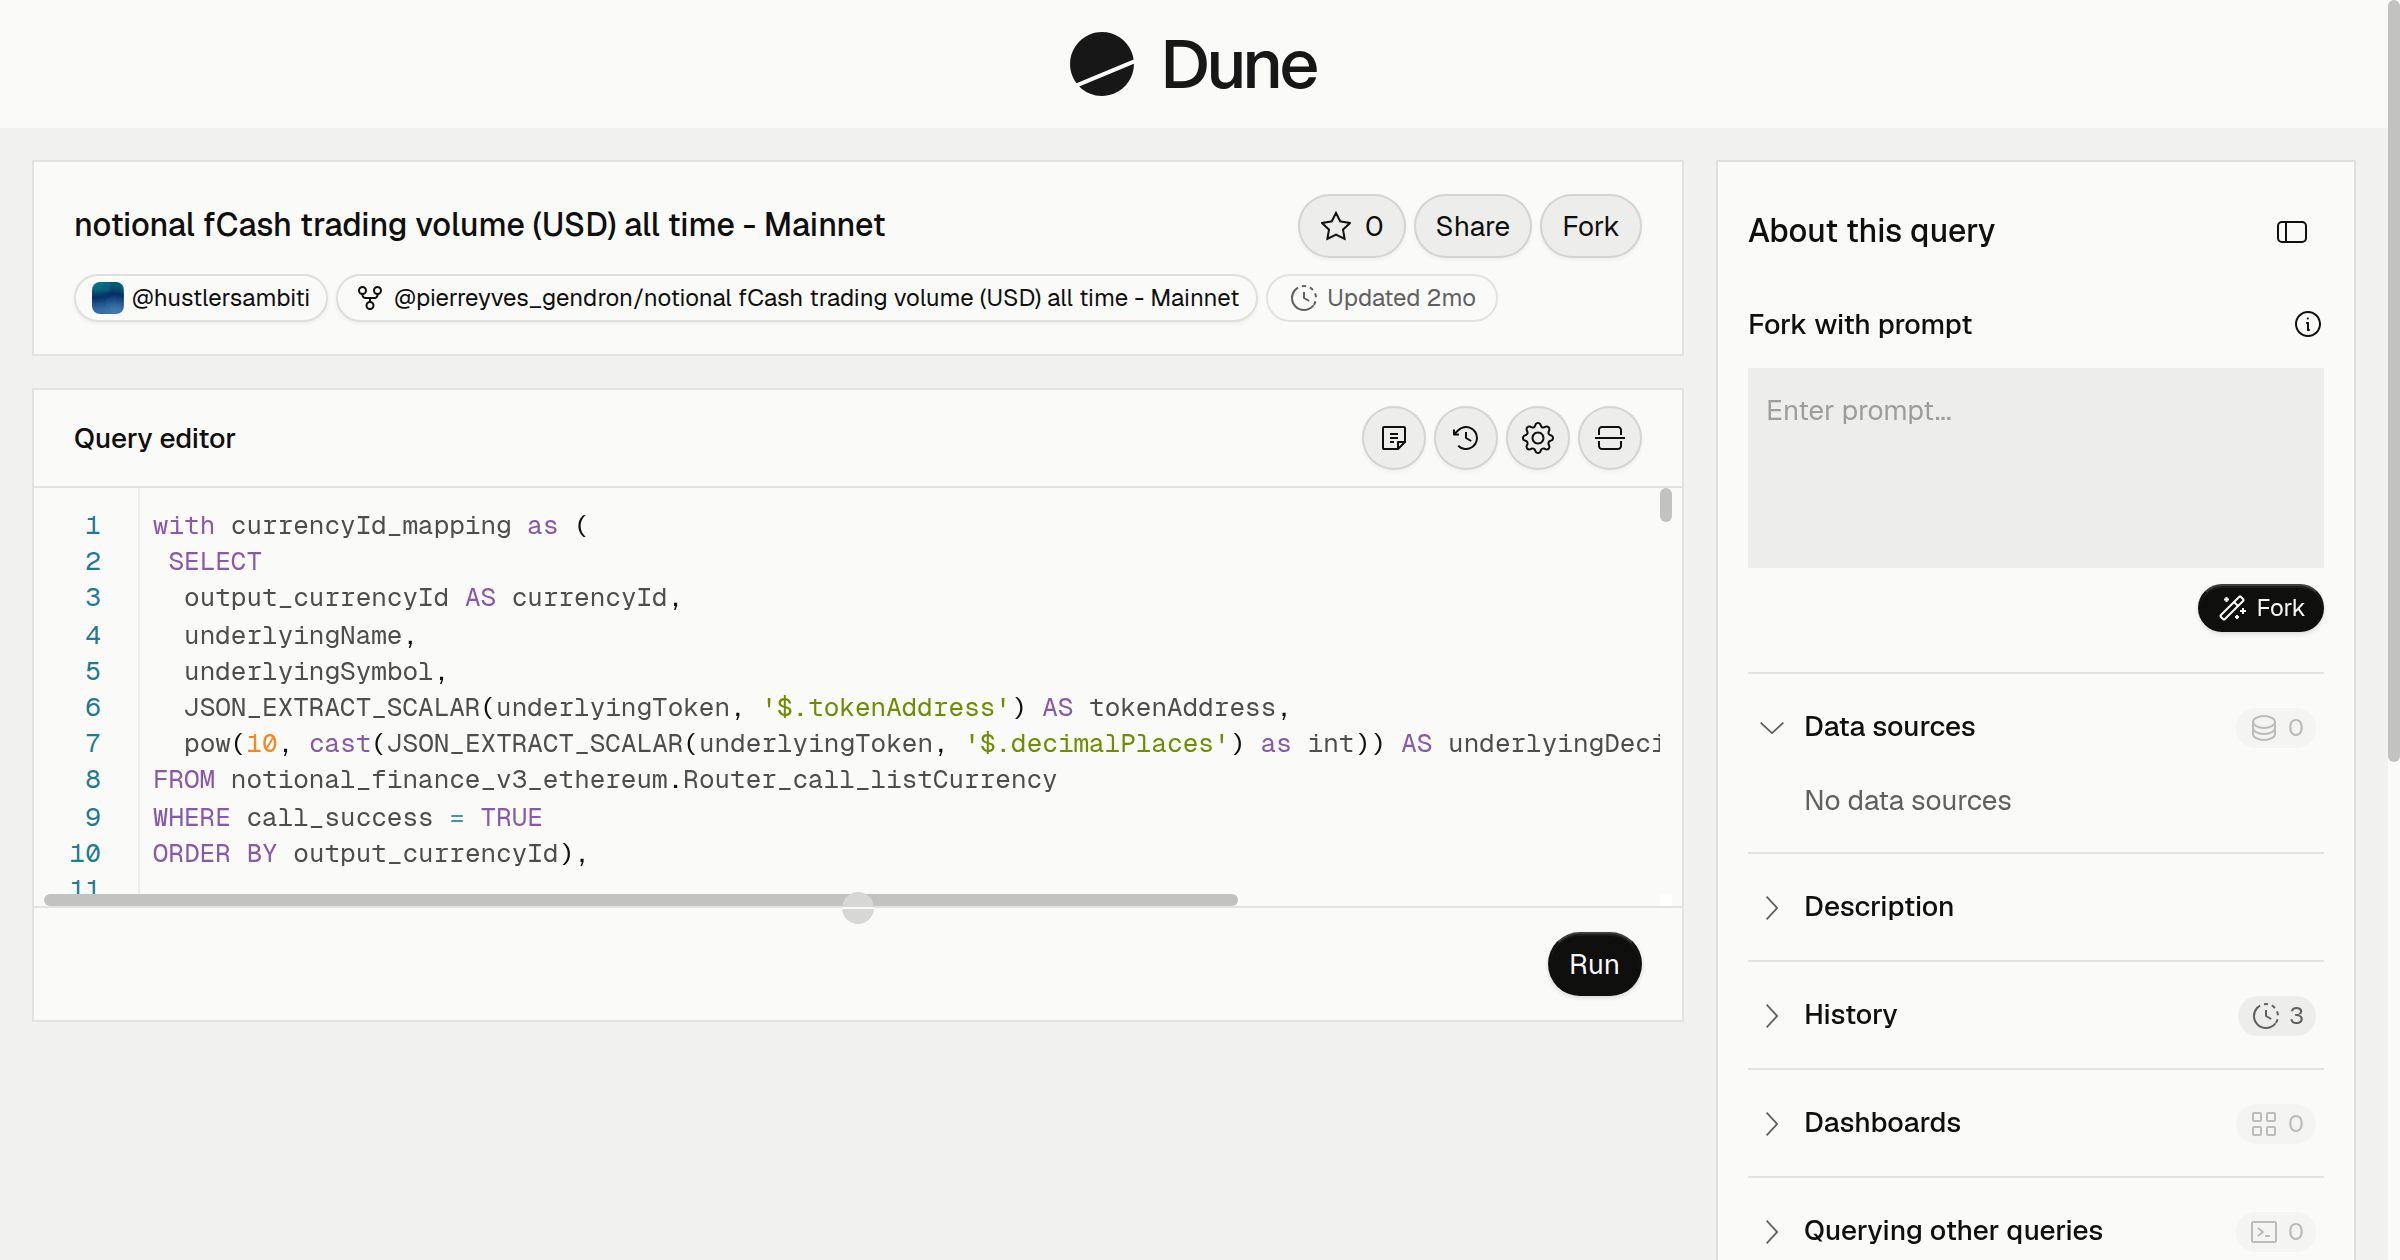Star this query
Screen dimensions: 2400x1260
click(x=1352, y=226)
